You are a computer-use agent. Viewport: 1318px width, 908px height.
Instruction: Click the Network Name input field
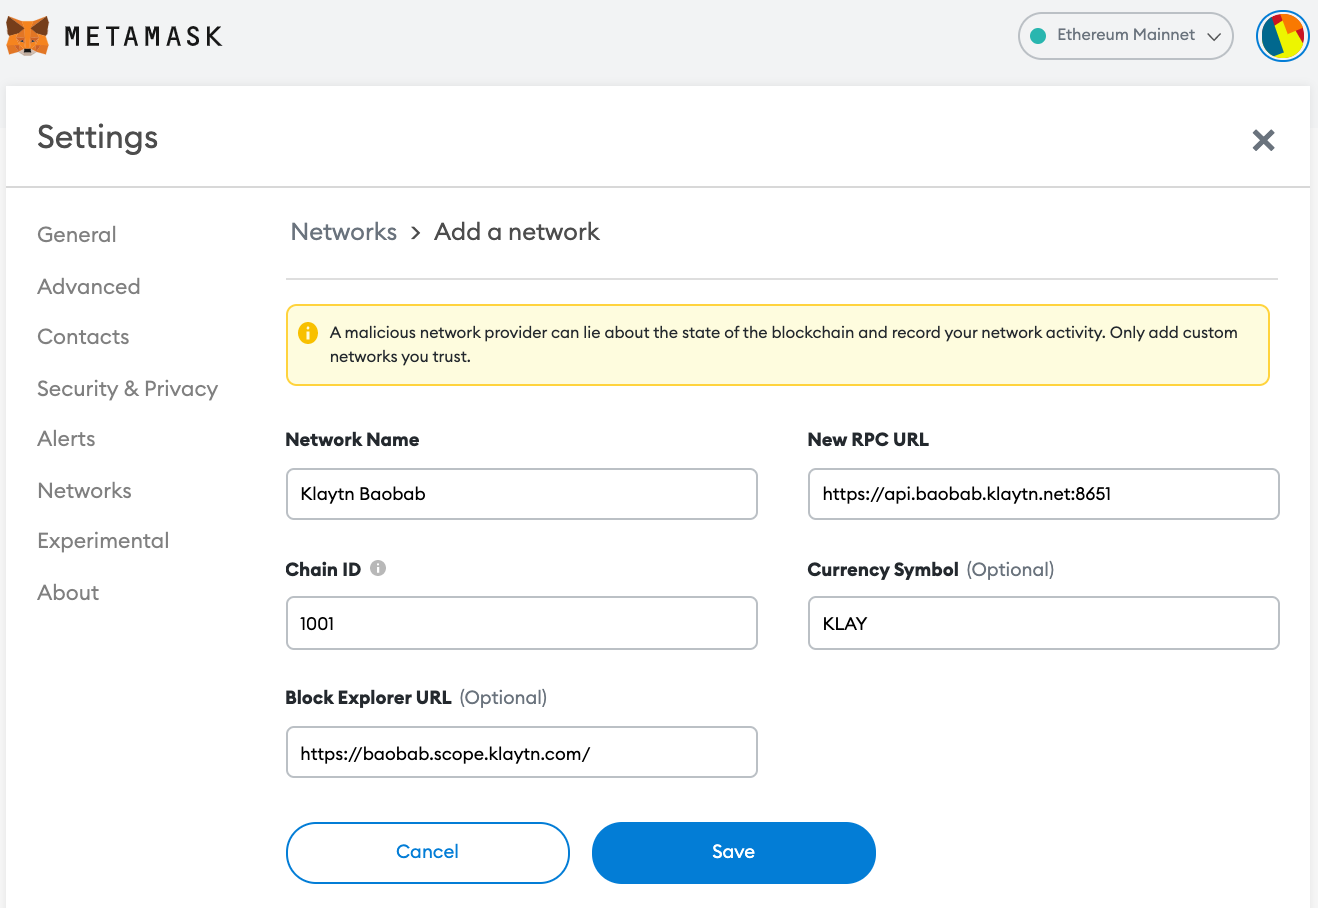(x=522, y=494)
